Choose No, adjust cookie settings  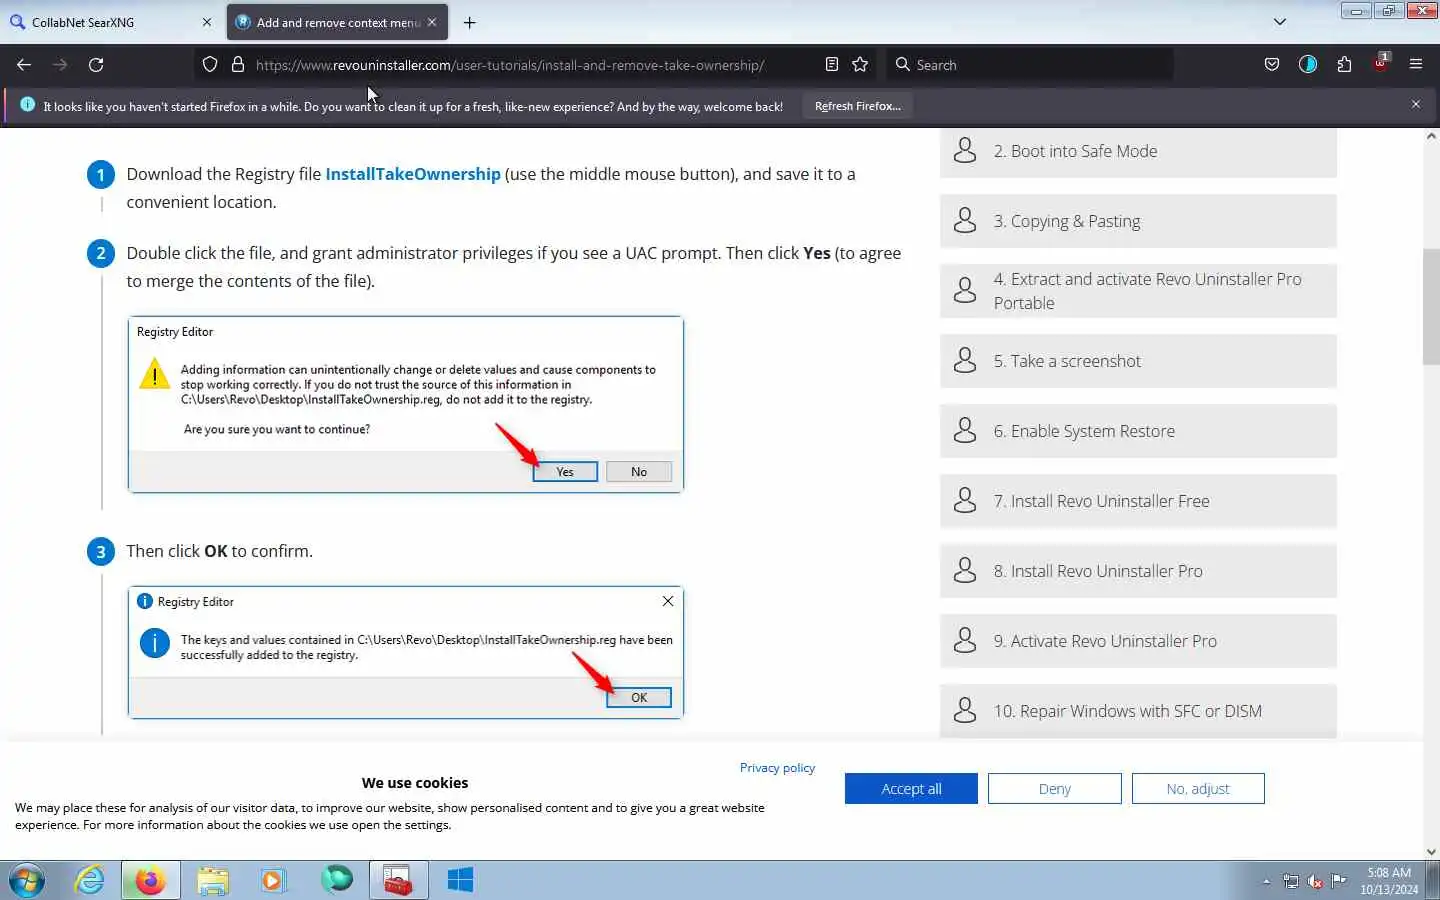point(1198,789)
